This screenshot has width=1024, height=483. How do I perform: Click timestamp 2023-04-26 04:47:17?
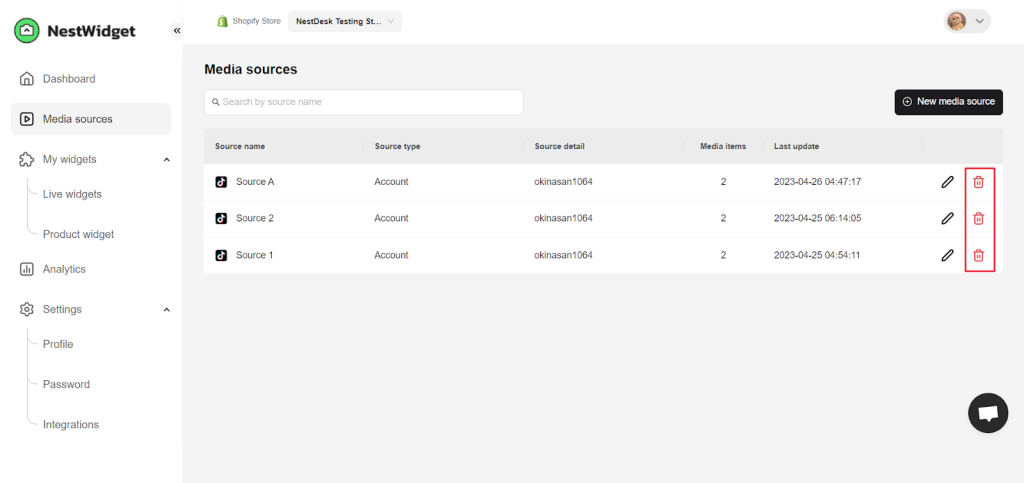[818, 182]
